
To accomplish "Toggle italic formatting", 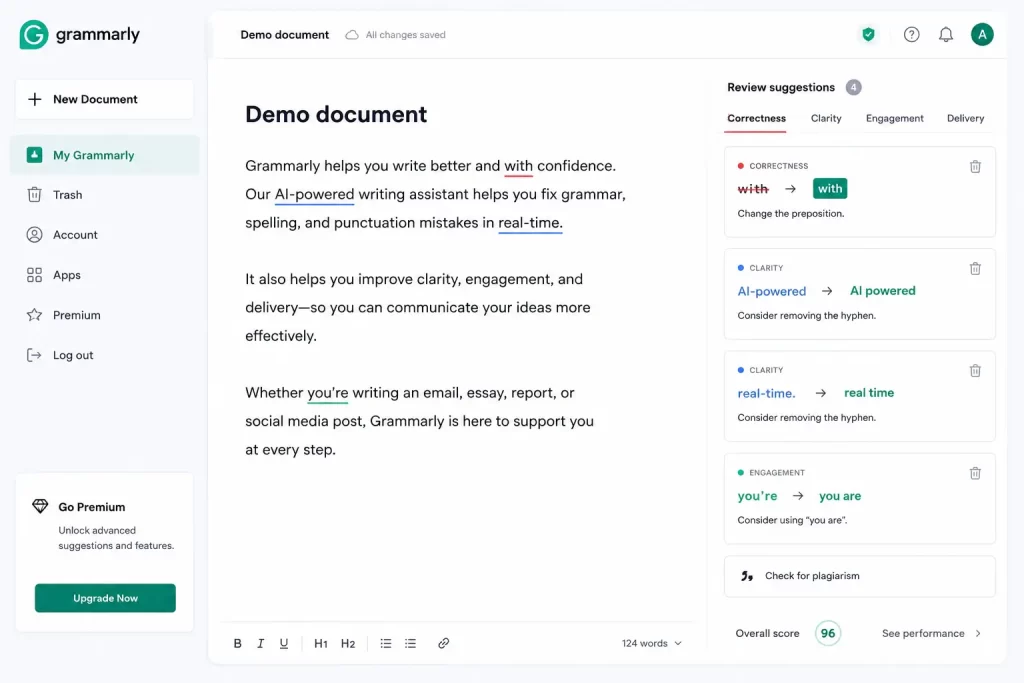I will (x=261, y=643).
